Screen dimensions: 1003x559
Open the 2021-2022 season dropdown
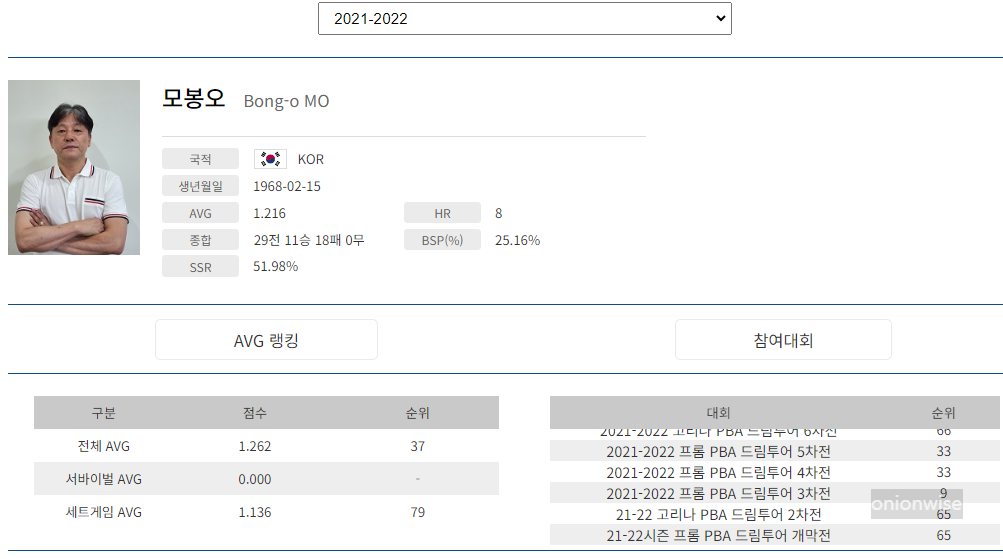point(525,19)
